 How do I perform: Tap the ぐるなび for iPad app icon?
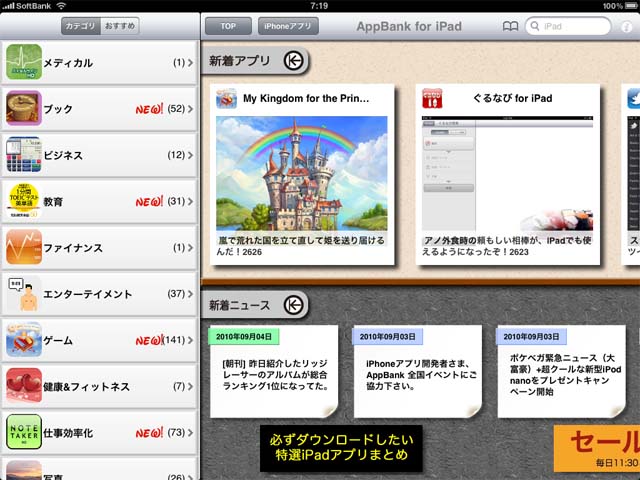coord(432,98)
